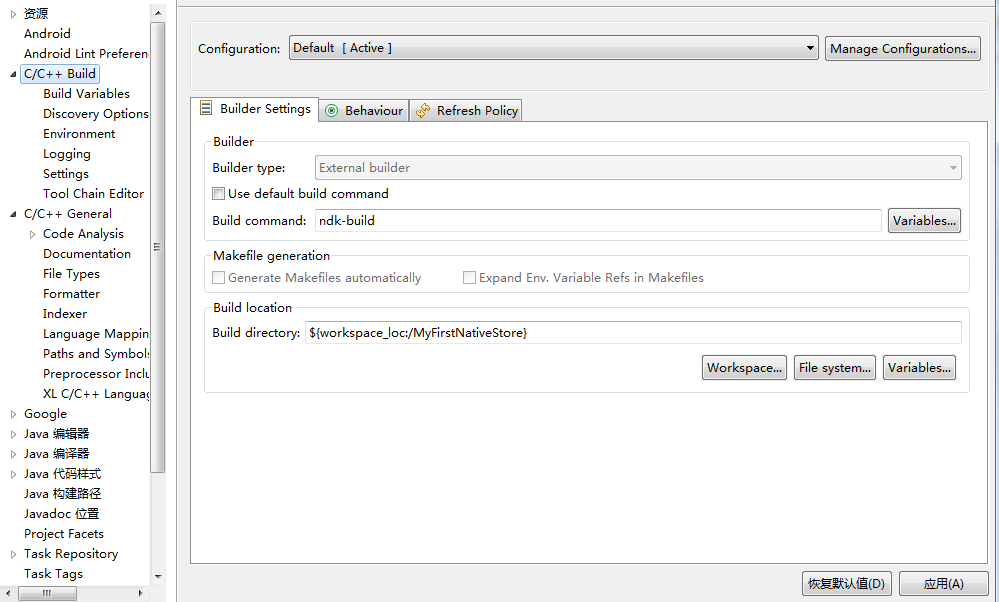This screenshot has height=602, width=999.
Task: Select Java 构建路径 item
Action: tap(62, 494)
